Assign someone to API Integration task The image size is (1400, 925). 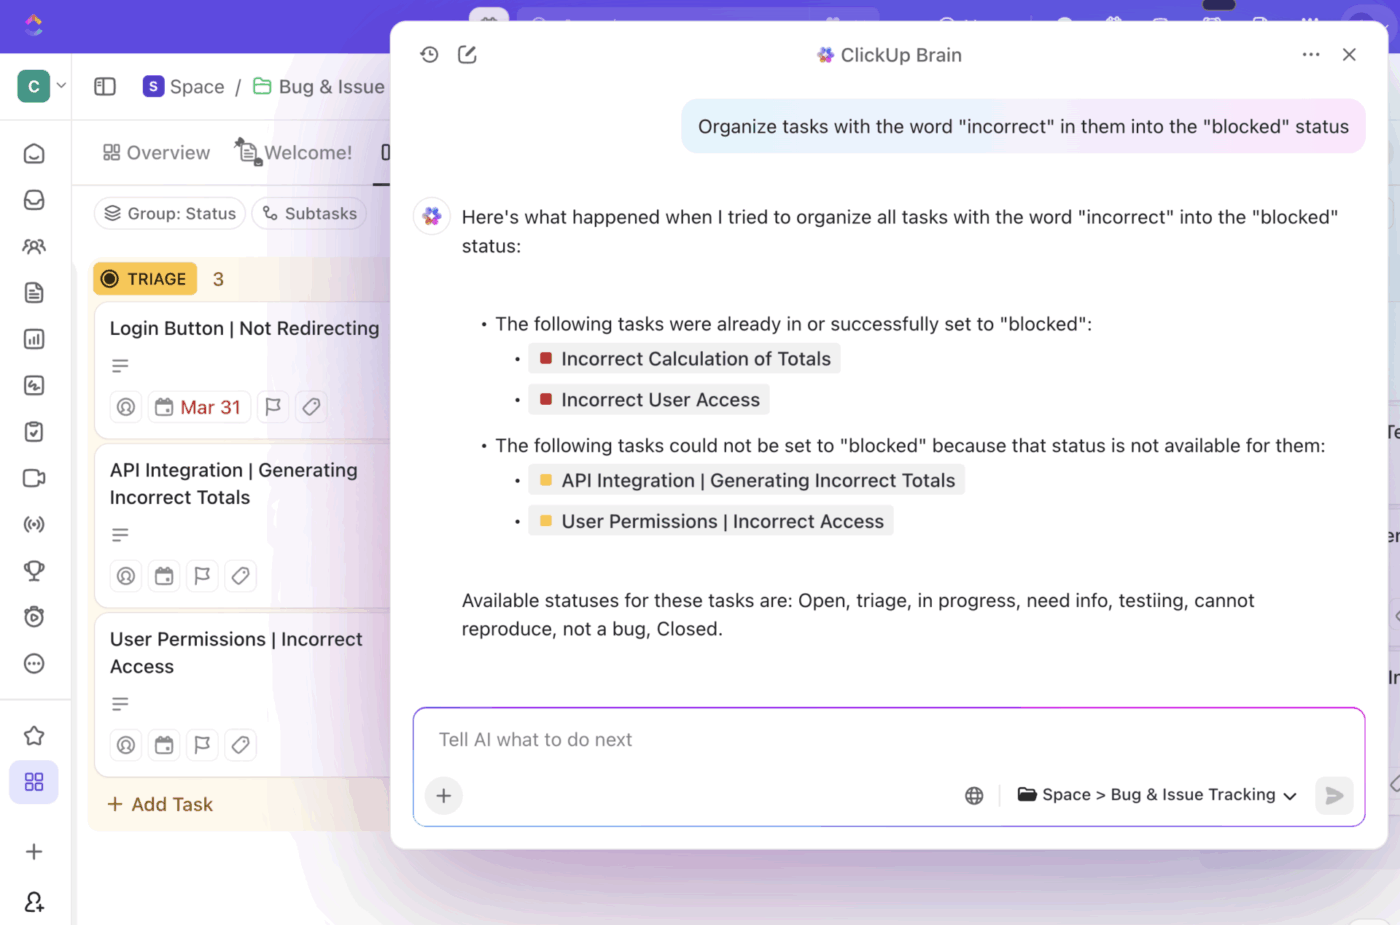point(125,576)
